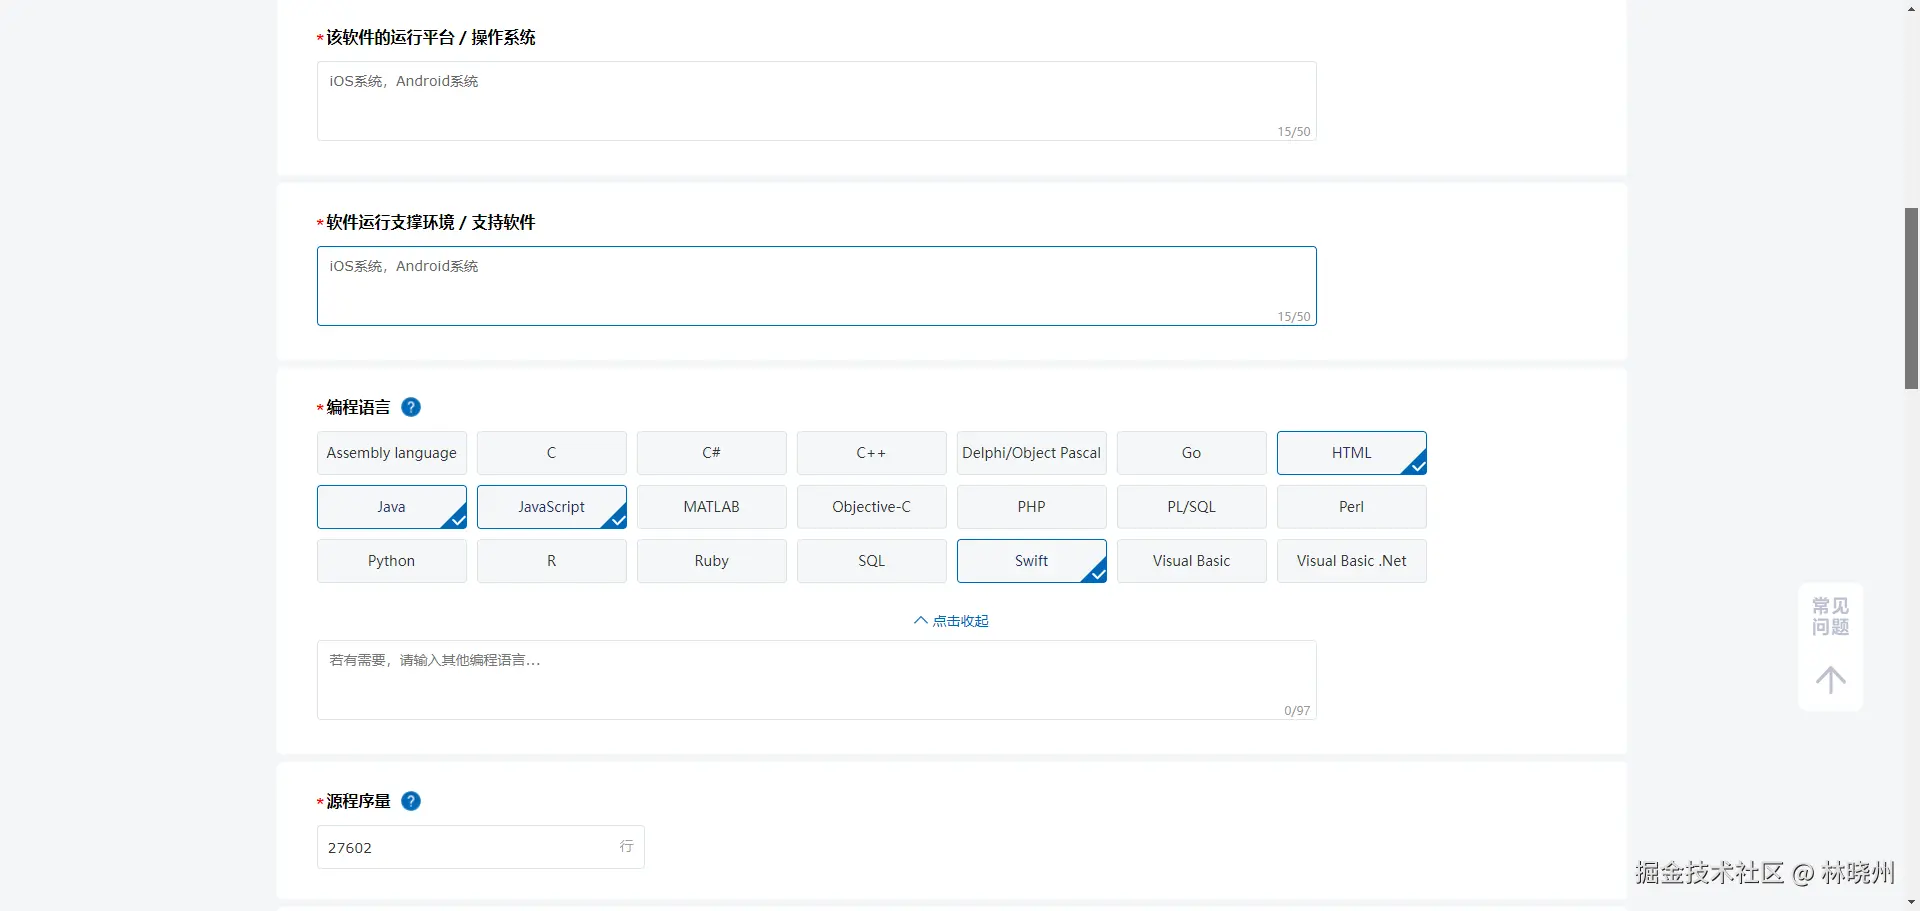1920x911 pixels.
Task: Click the 源程序量 line count field
Action: [470, 847]
